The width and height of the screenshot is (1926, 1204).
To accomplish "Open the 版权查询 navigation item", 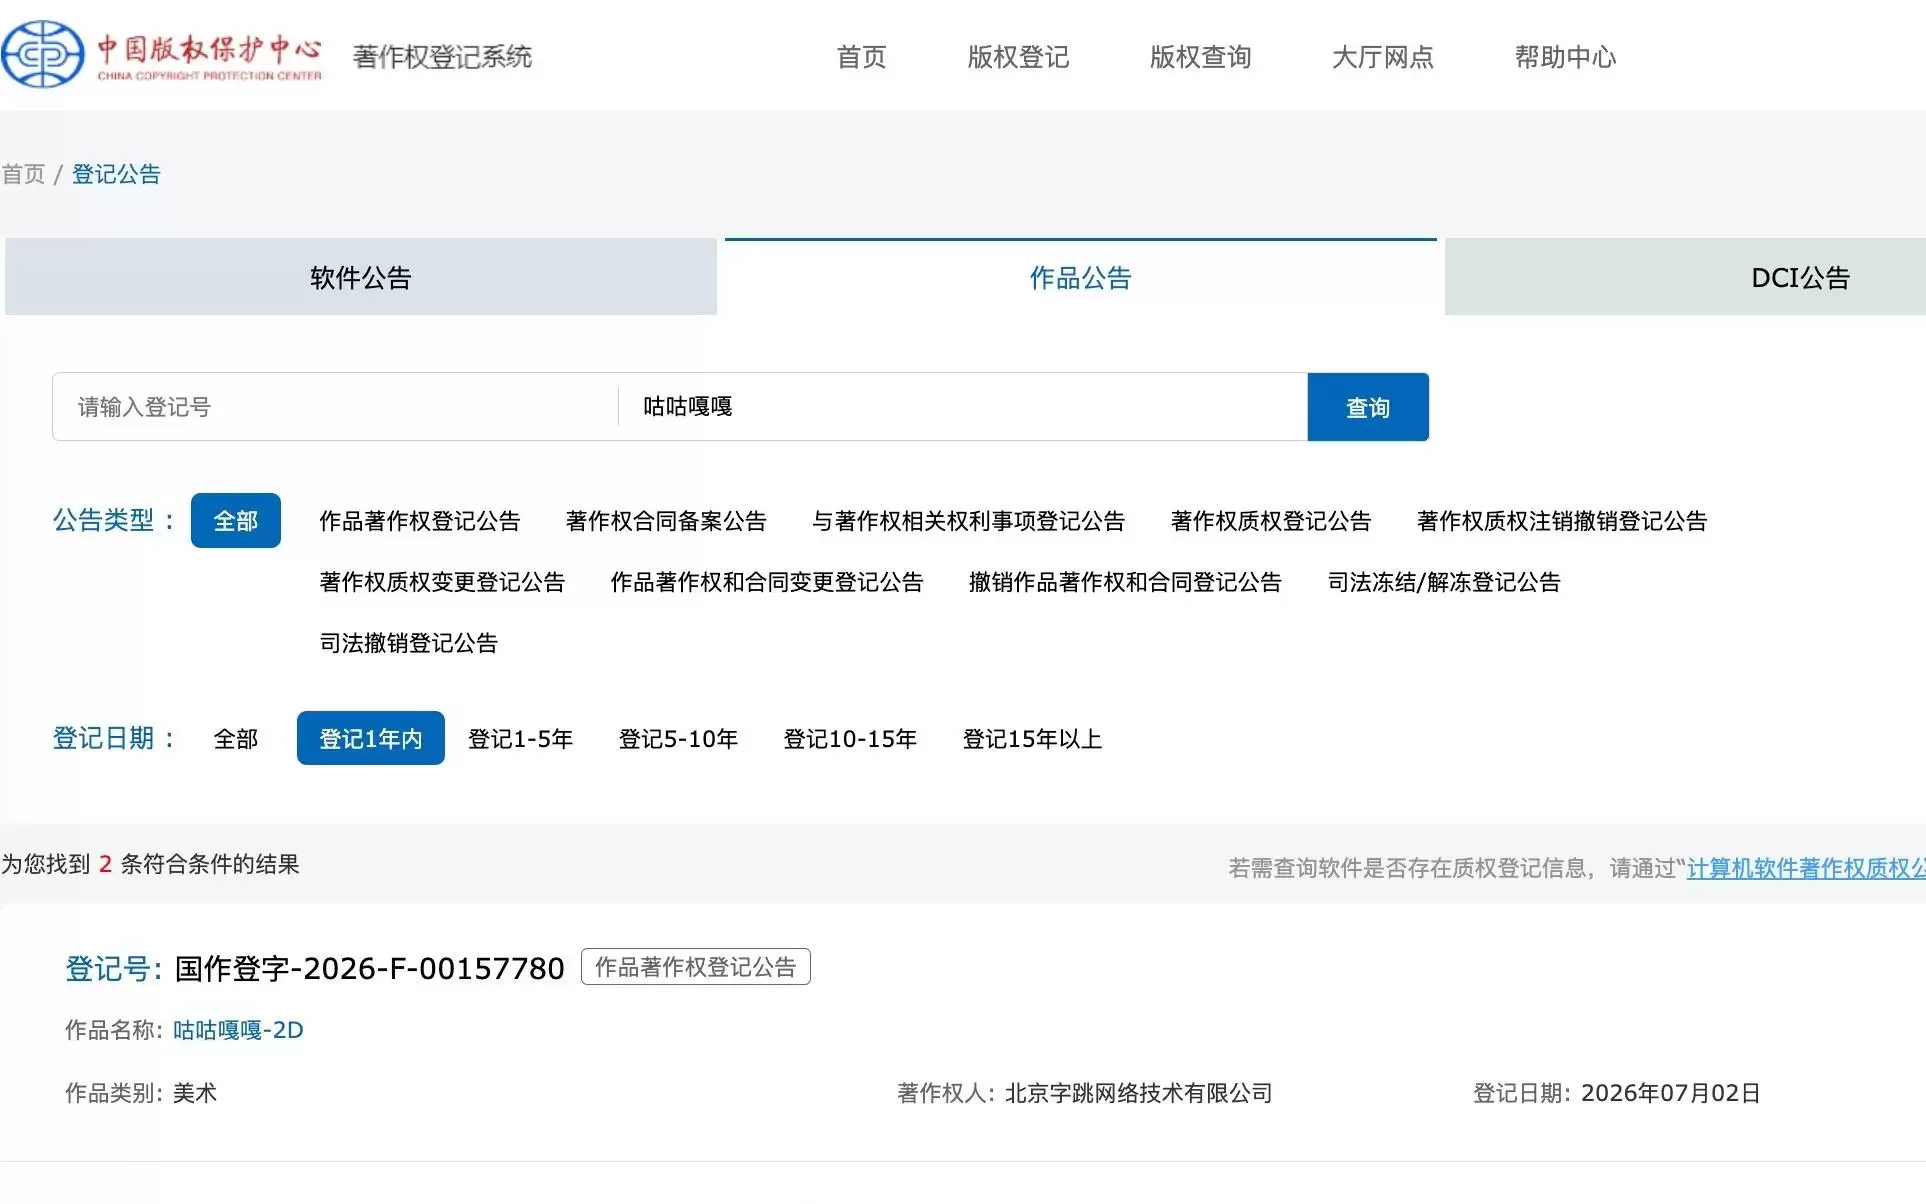I will [1200, 57].
